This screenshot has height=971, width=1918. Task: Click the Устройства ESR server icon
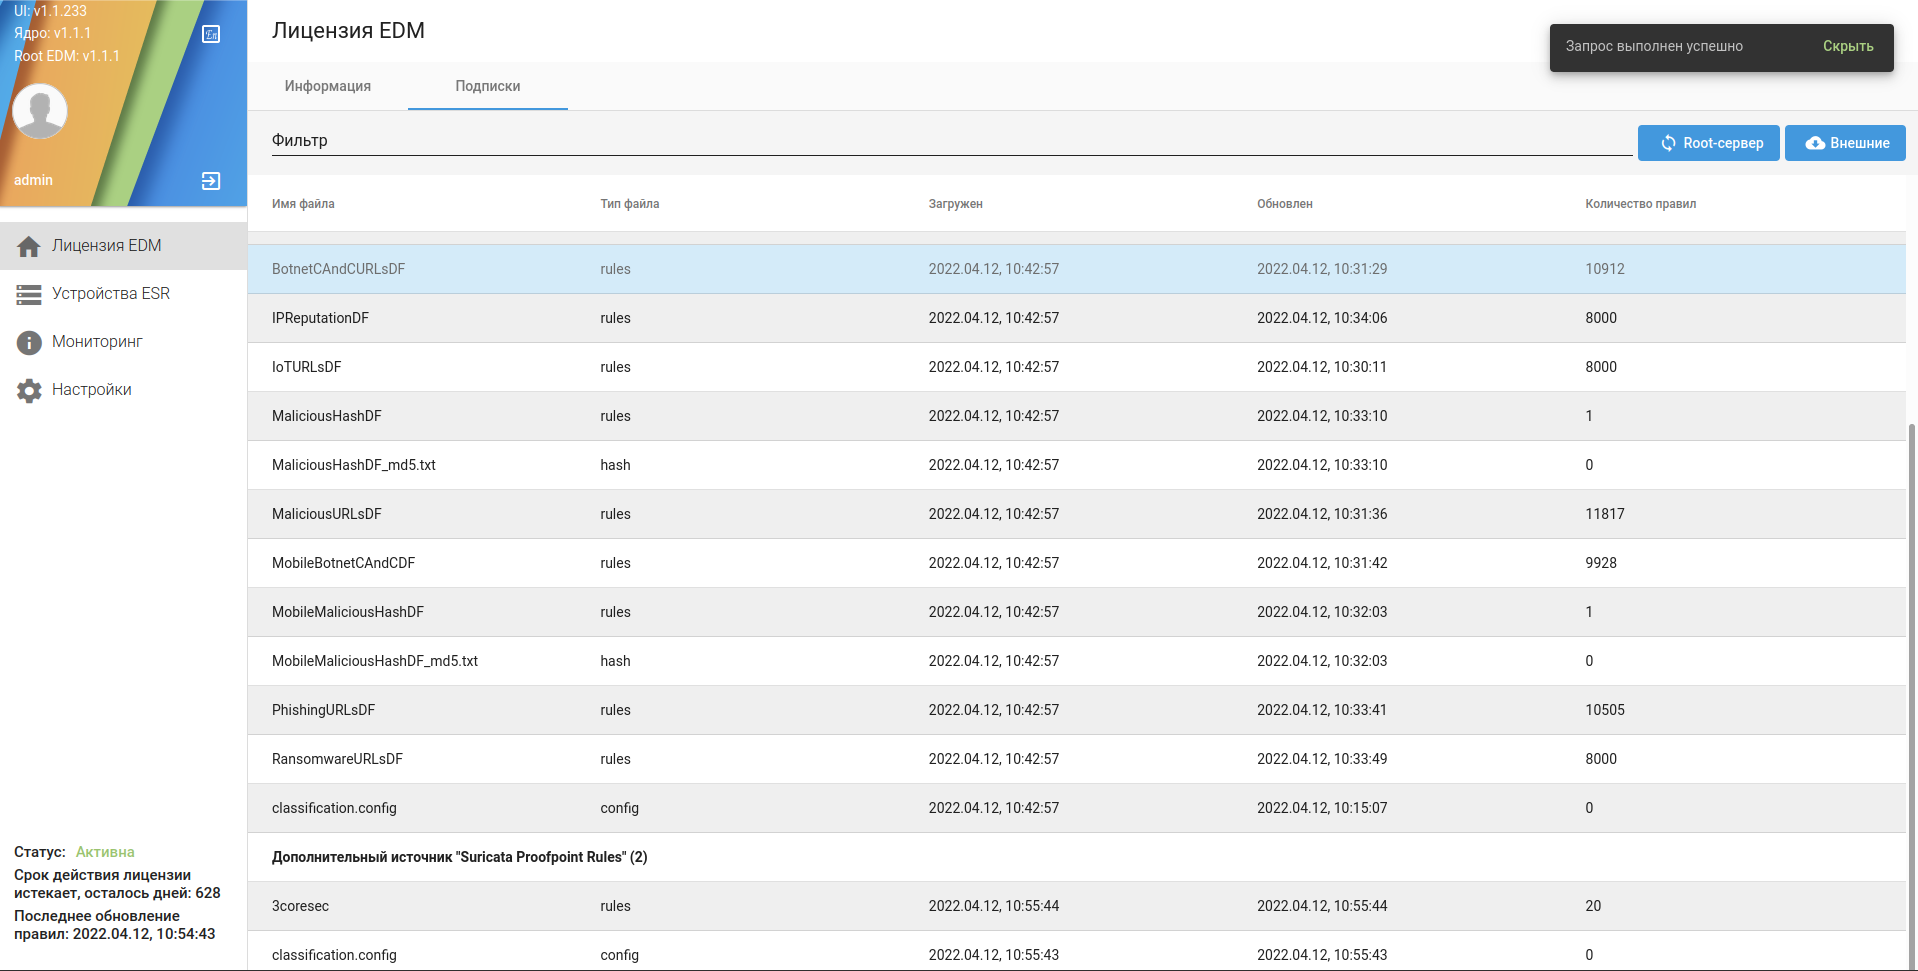(29, 294)
